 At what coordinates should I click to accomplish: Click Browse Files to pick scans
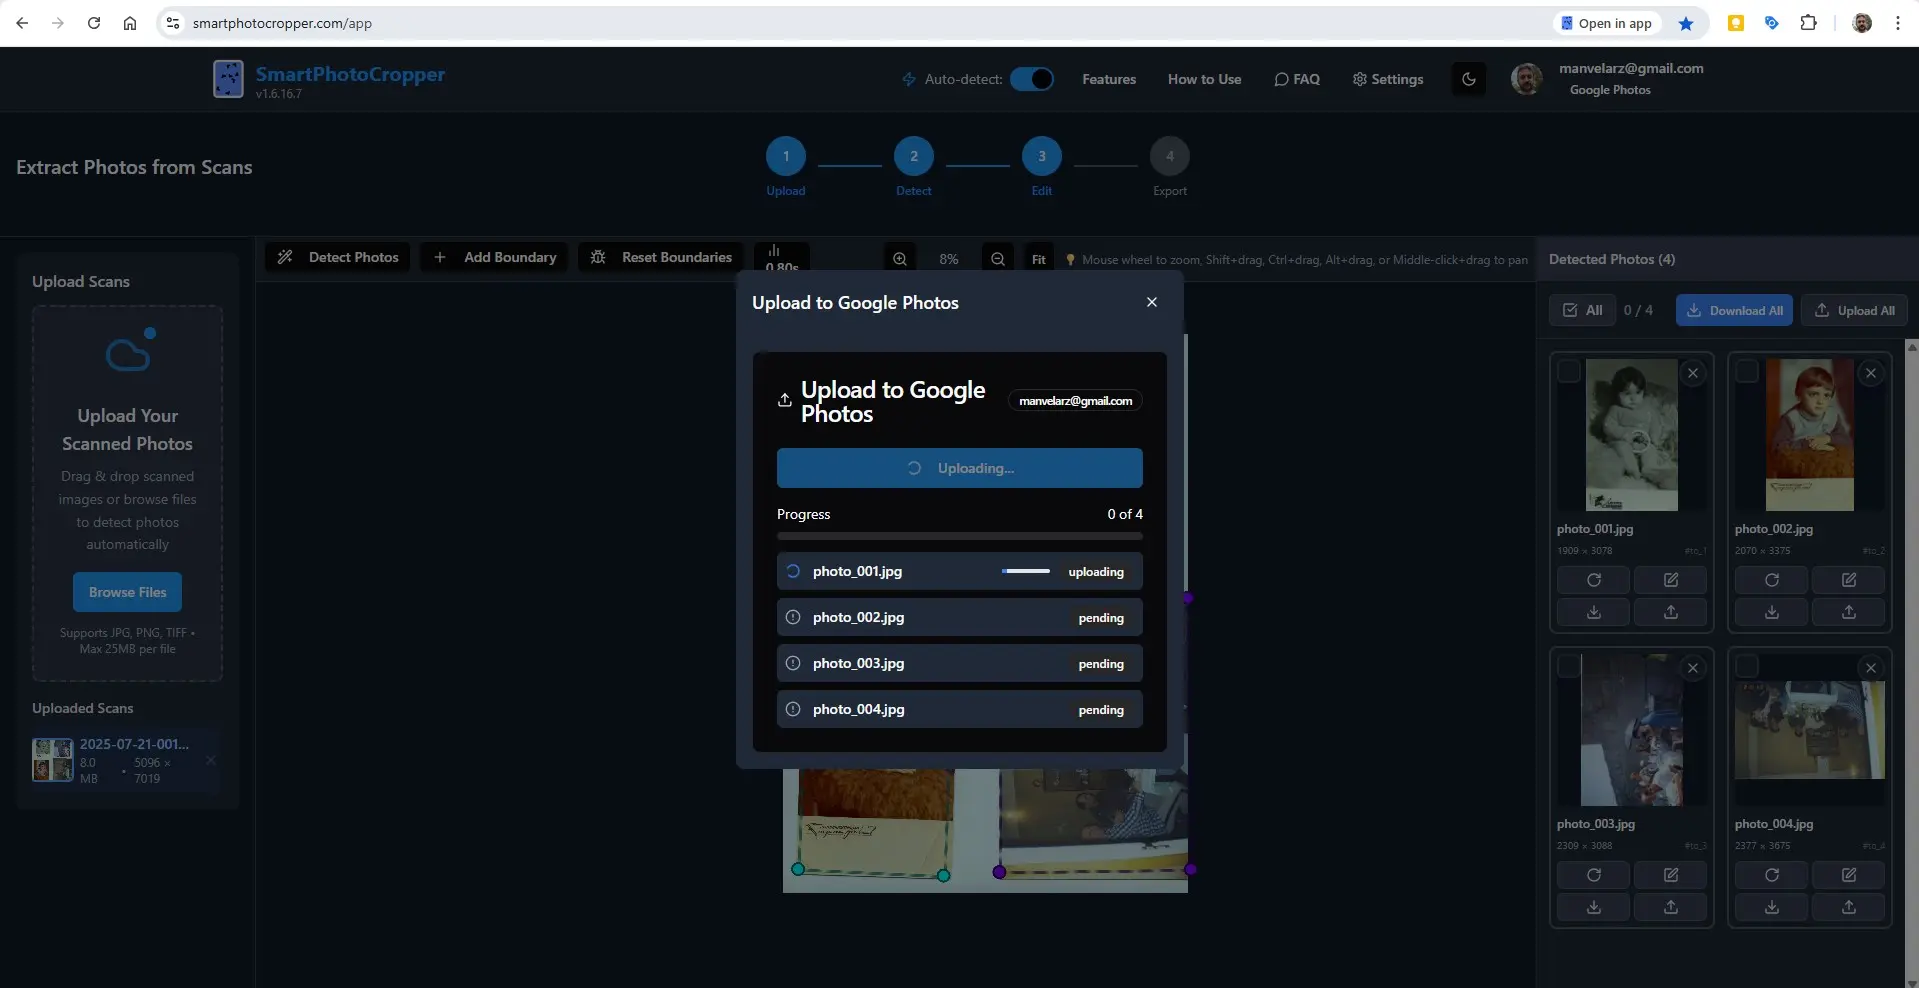(x=127, y=592)
